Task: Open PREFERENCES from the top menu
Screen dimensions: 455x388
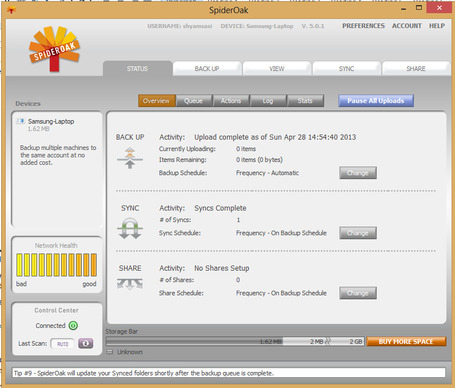Action: tap(363, 26)
